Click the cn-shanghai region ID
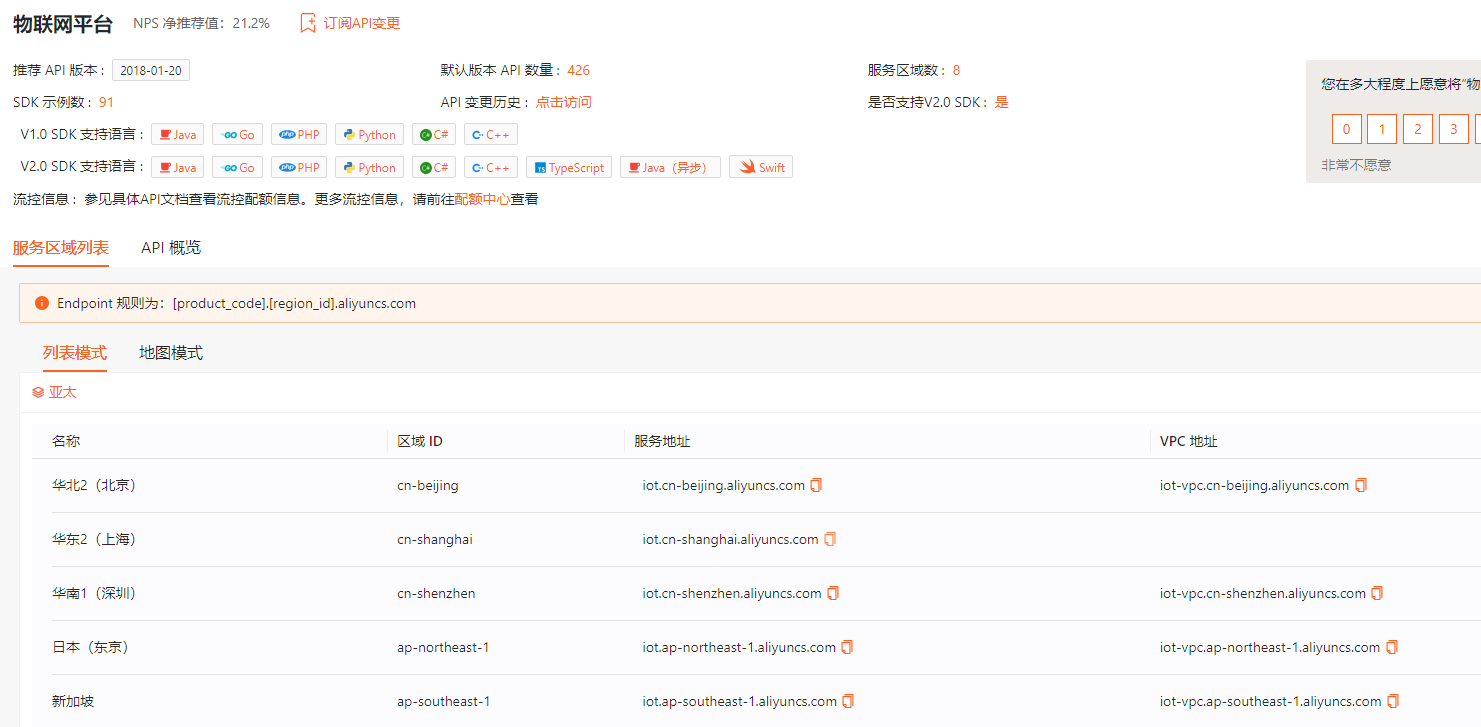The width and height of the screenshot is (1481, 727). tap(435, 539)
